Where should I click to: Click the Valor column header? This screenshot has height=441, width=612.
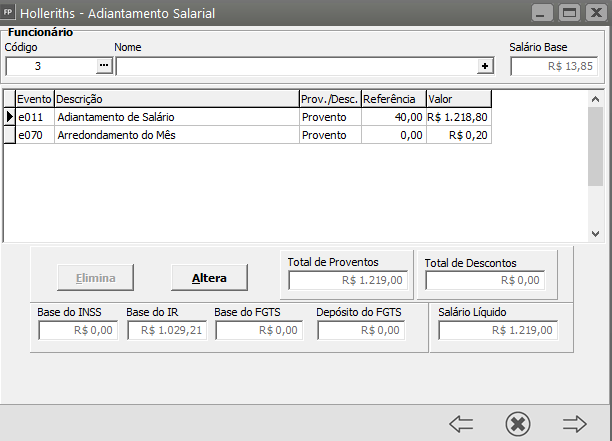[x=458, y=99]
